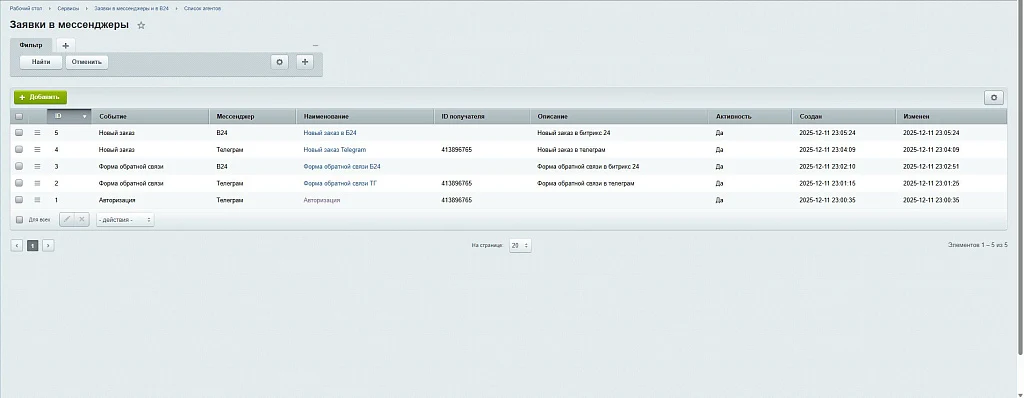Go to the previous page arrow
The width and height of the screenshot is (1024, 398).
point(17,246)
